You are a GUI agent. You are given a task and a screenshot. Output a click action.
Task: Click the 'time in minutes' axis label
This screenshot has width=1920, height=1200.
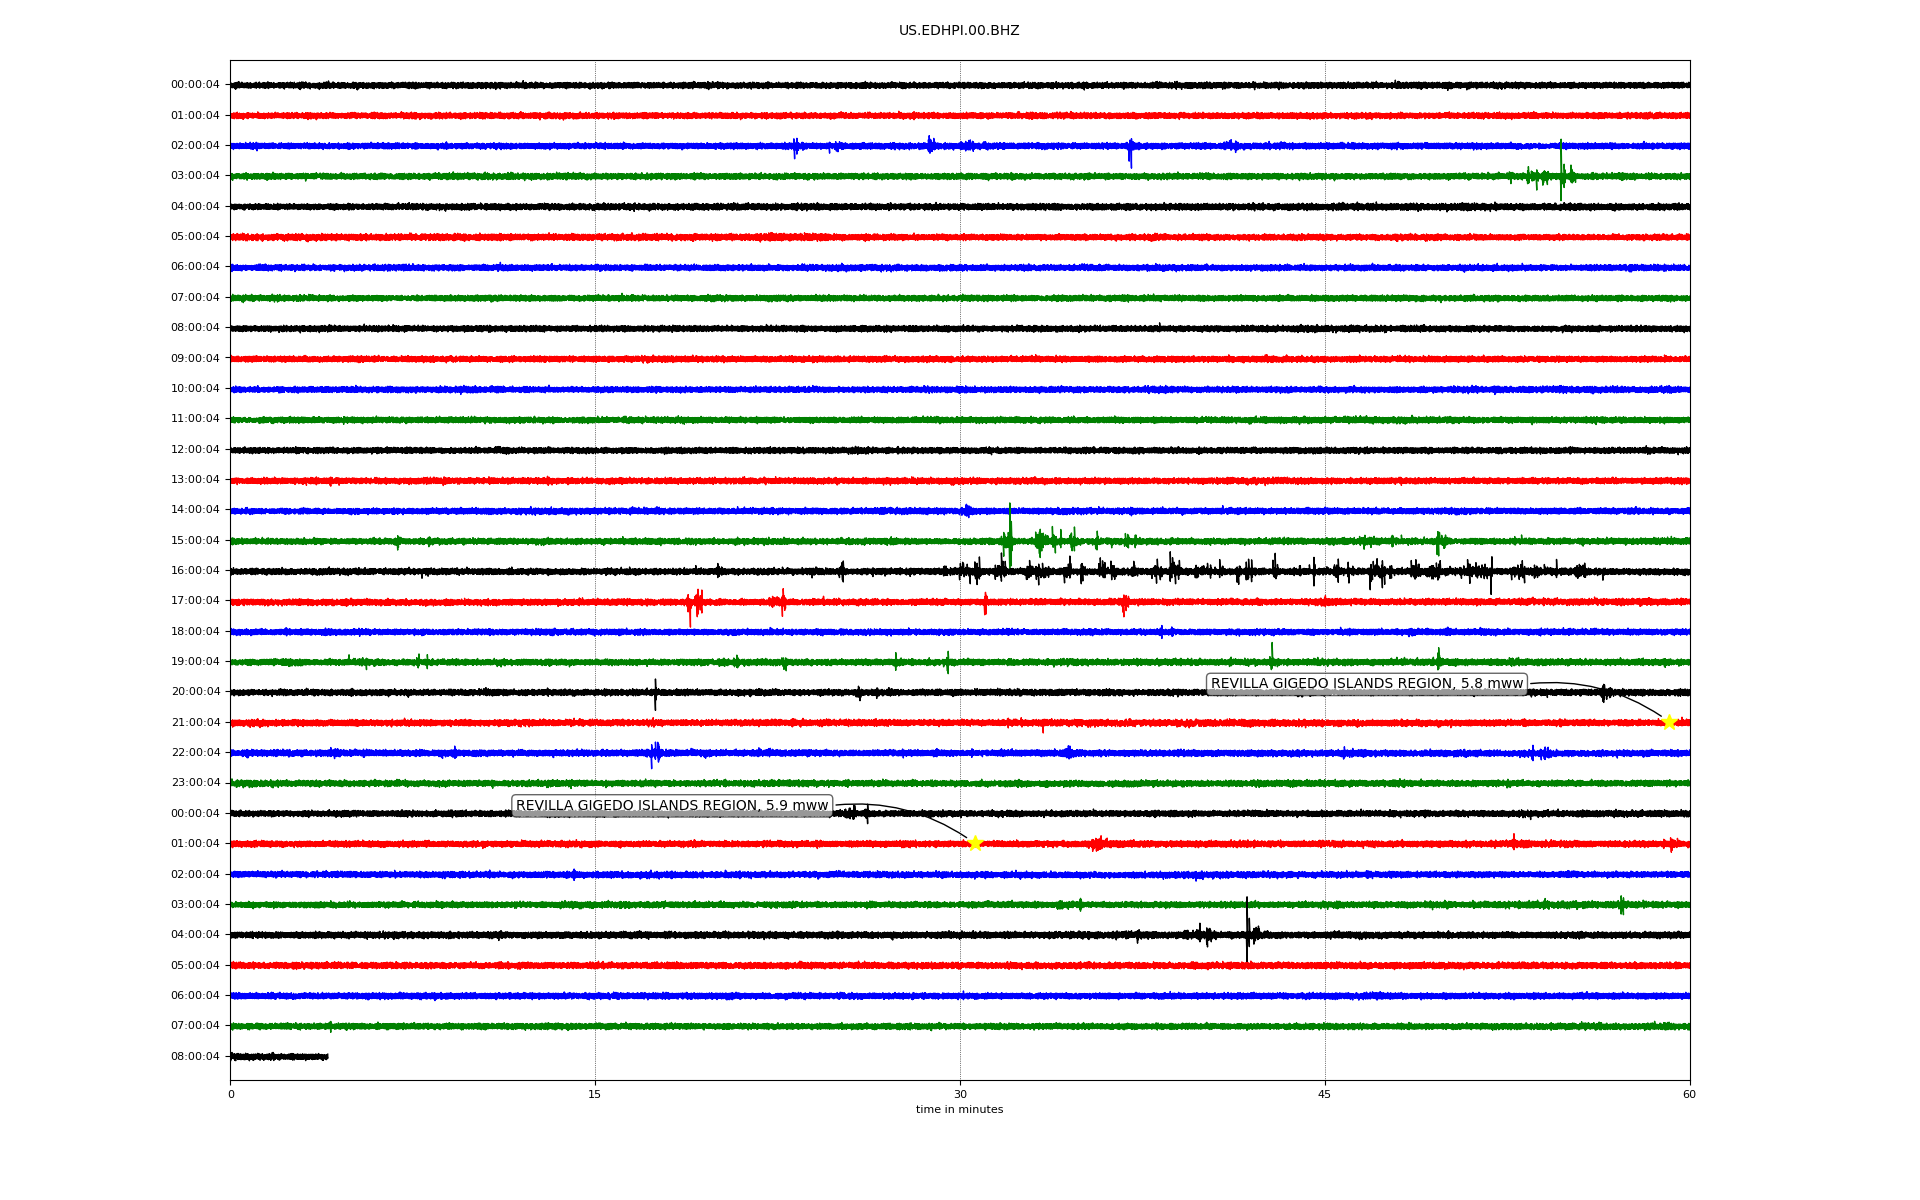tap(959, 1110)
